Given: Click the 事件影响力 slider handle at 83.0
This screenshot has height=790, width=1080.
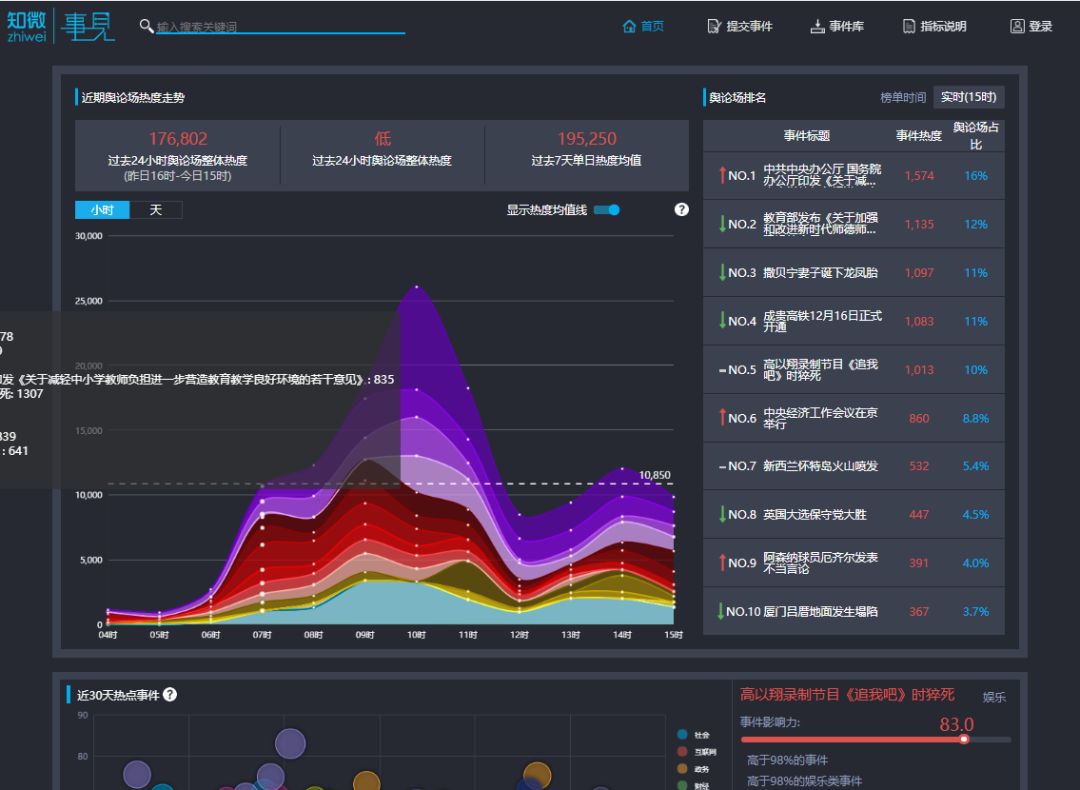Looking at the screenshot, I should pos(963,740).
